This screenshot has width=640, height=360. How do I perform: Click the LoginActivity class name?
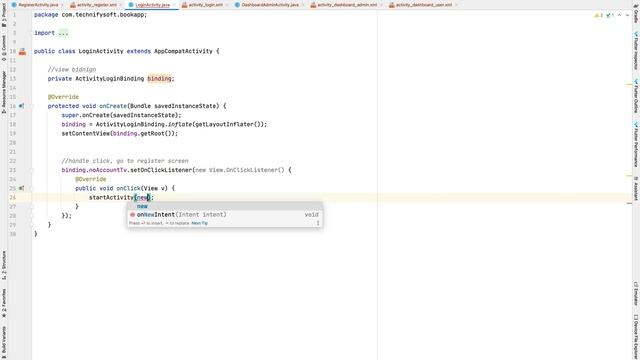(x=101, y=51)
